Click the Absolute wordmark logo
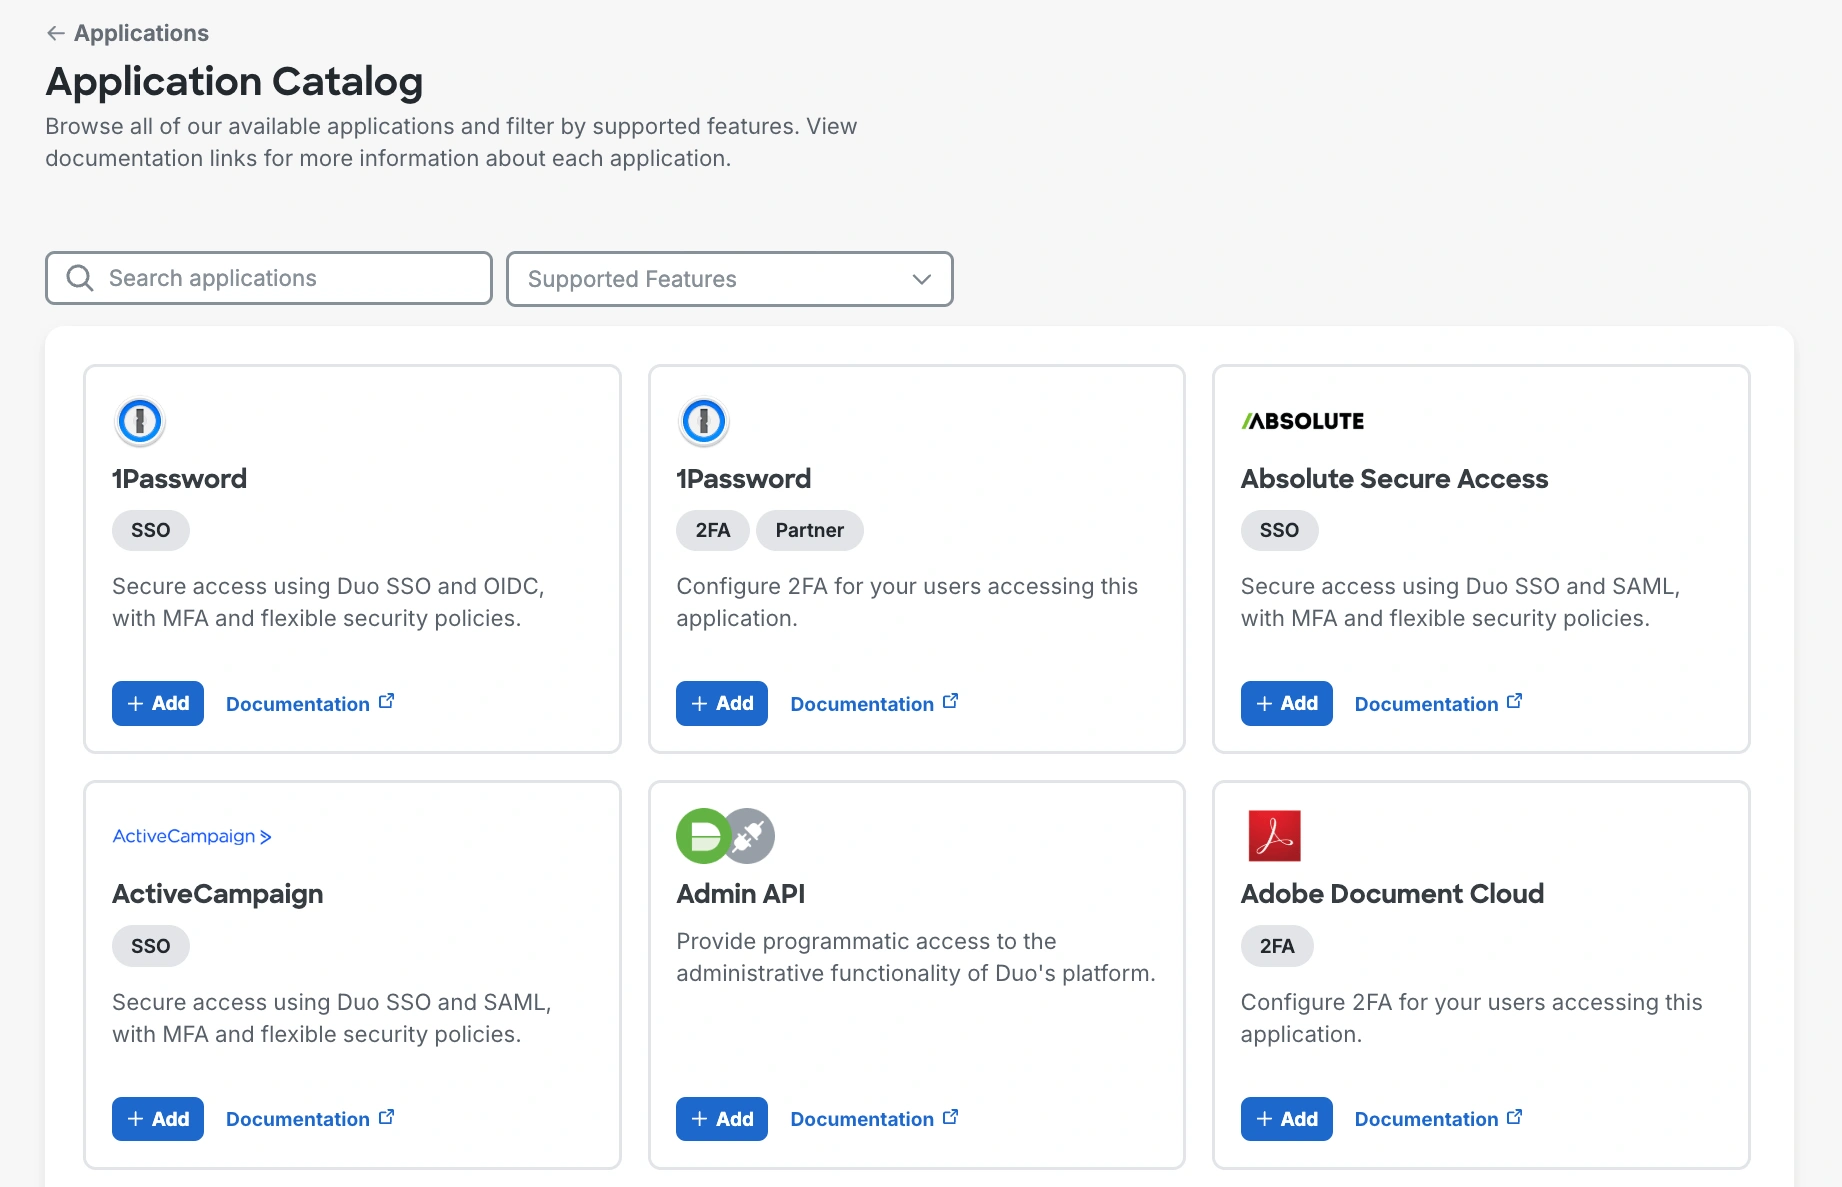This screenshot has width=1842, height=1187. click(1302, 420)
